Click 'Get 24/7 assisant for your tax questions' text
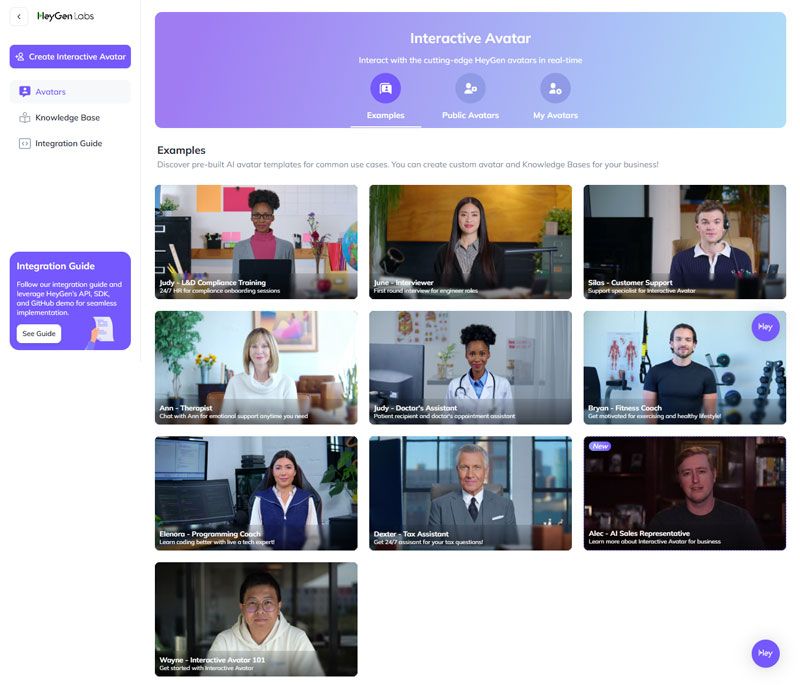This screenshot has height=685, width=800. pos(429,542)
